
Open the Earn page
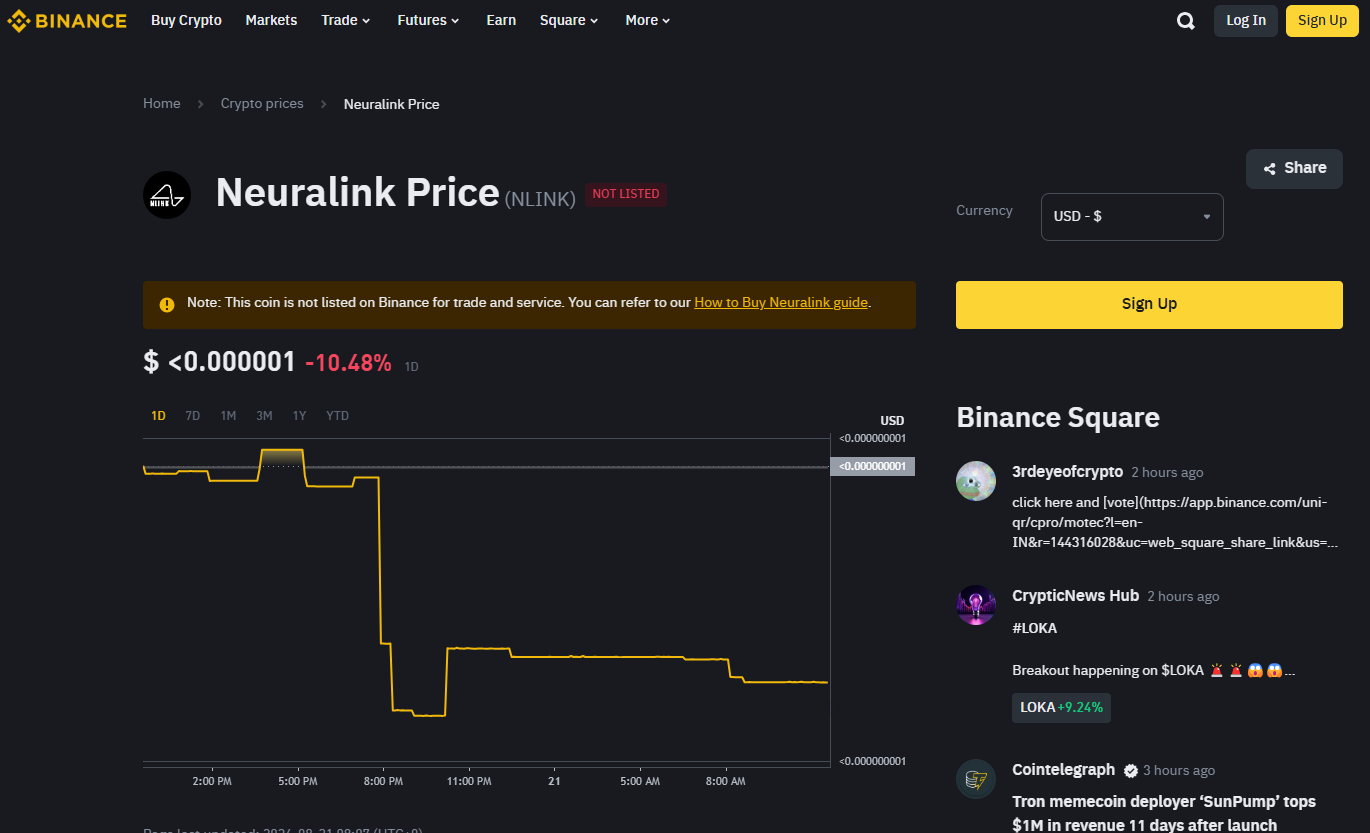tap(501, 20)
